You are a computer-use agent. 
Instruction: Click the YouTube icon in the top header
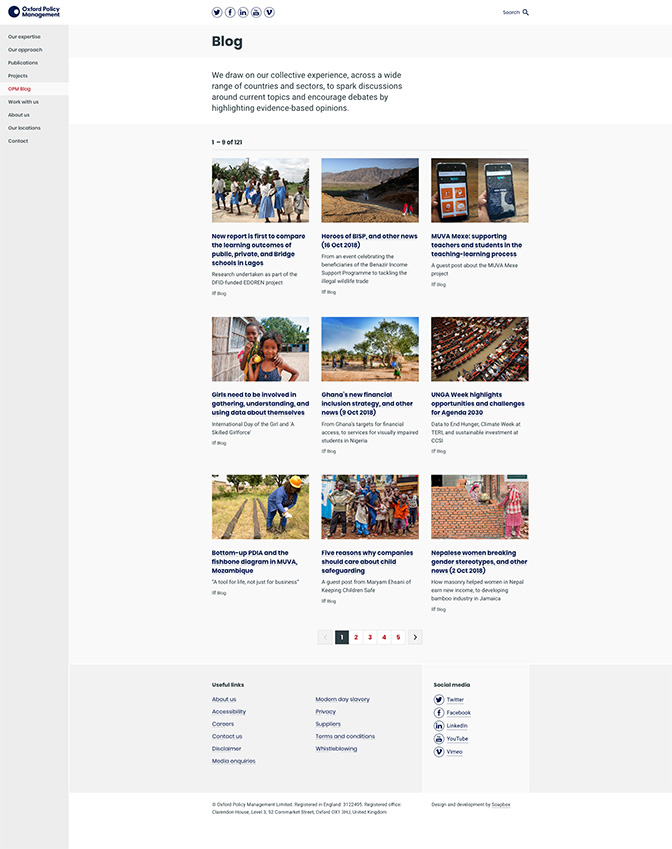pos(256,12)
